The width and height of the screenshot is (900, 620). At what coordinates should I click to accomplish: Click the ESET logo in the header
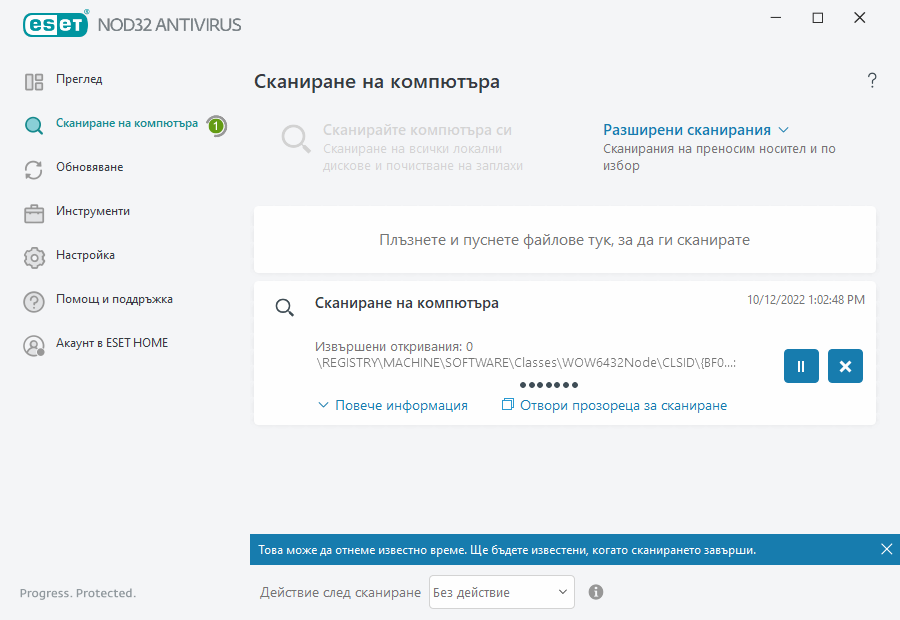point(55,24)
